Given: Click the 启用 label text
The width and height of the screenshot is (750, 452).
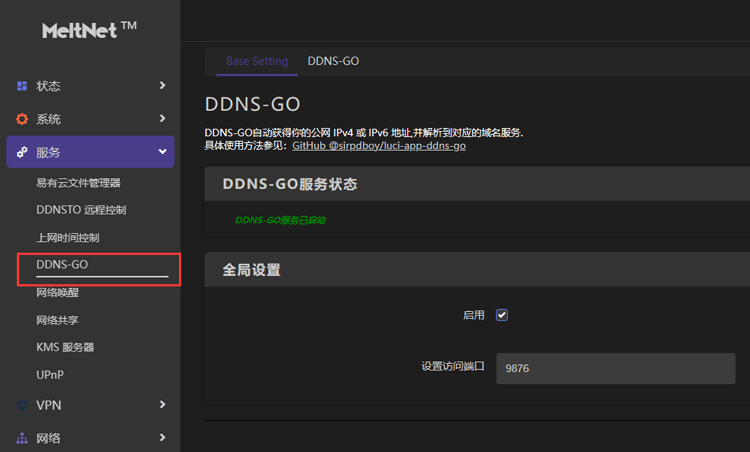Looking at the screenshot, I should pos(474,315).
